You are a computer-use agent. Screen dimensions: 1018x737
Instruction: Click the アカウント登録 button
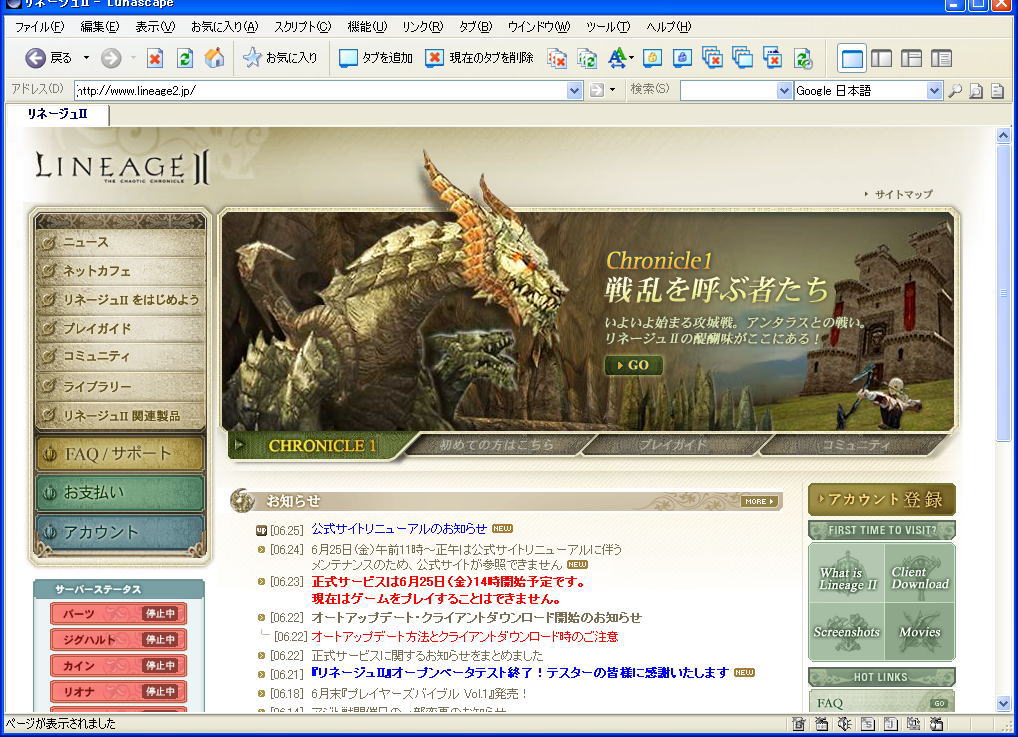(881, 499)
